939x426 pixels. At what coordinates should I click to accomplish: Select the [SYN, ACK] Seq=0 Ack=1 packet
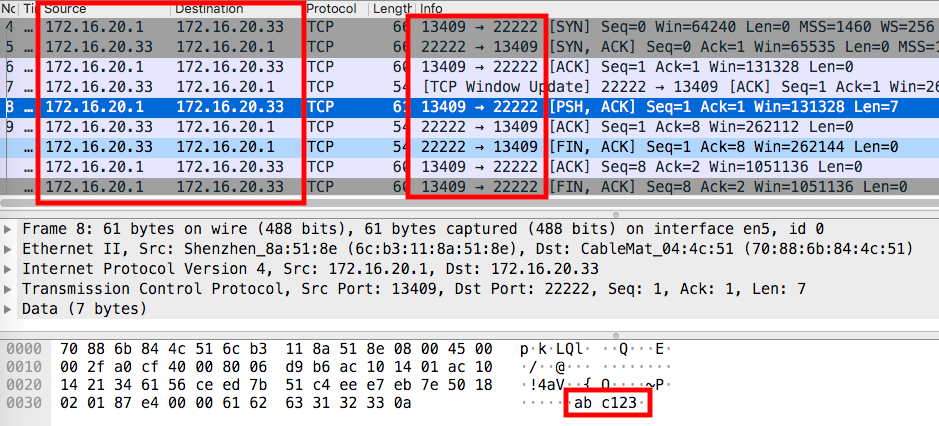[x=470, y=47]
